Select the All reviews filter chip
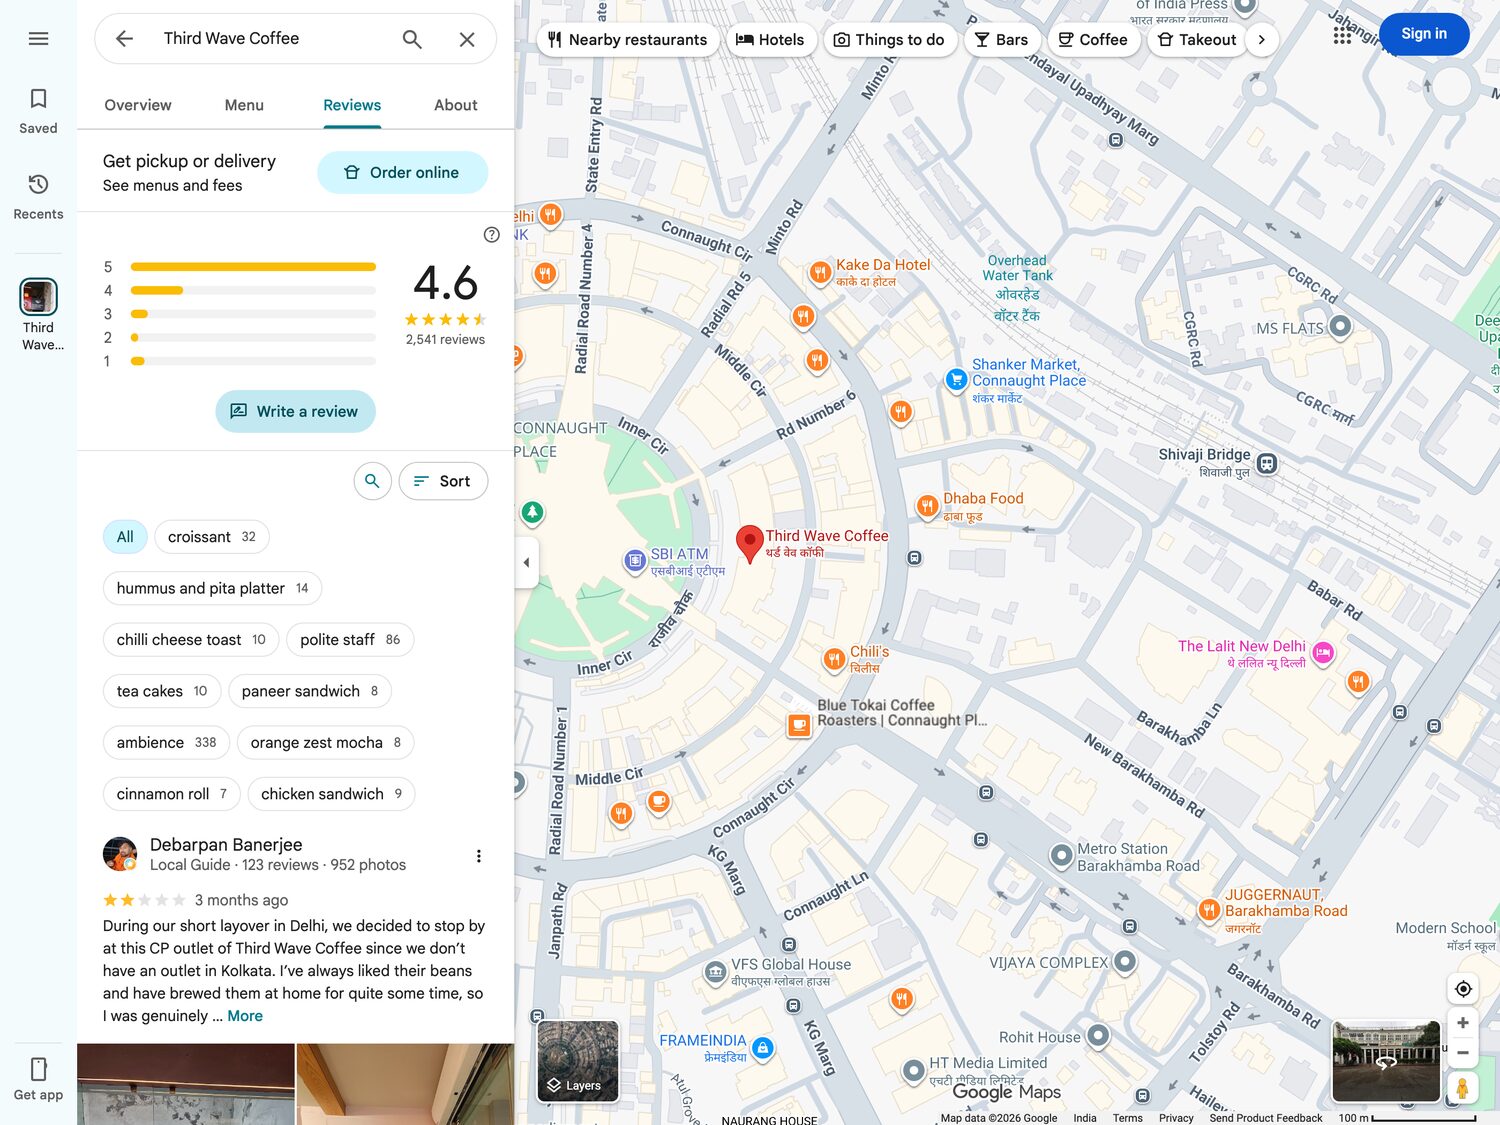Screen dimensions: 1500x1125 click(125, 537)
